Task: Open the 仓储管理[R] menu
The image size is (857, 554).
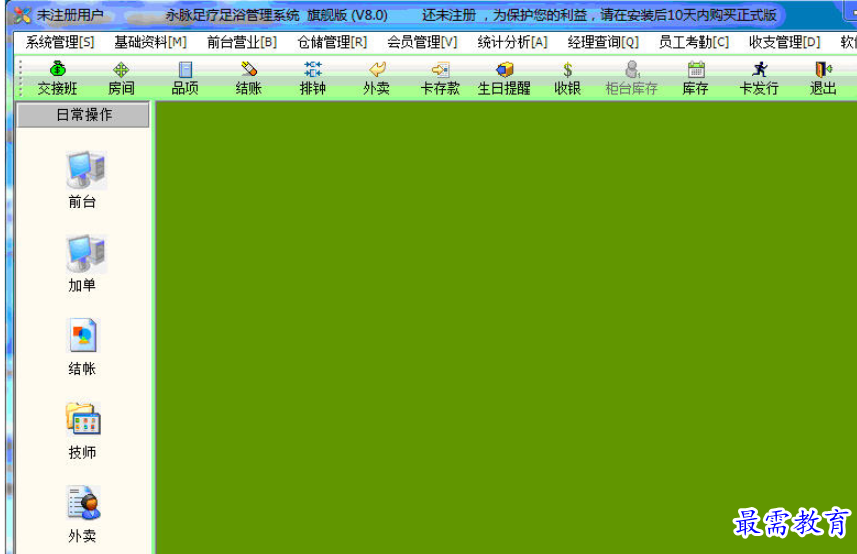Action: point(332,42)
